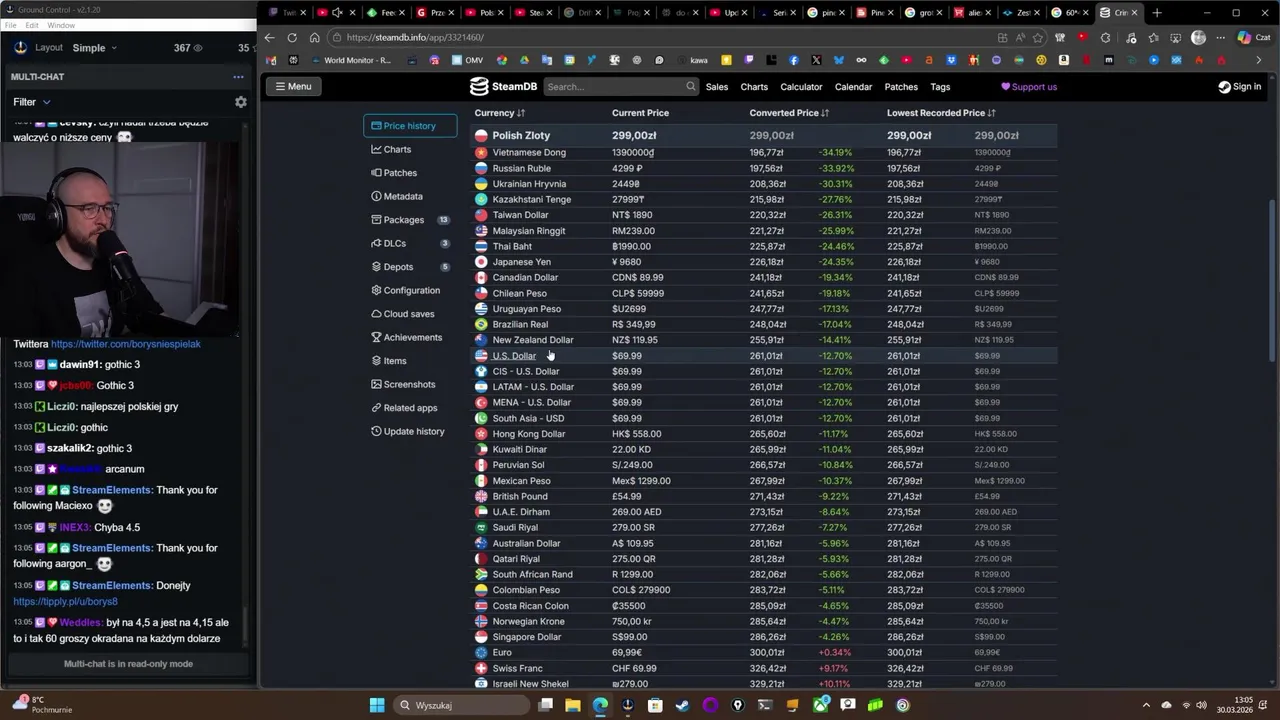1280x720 pixels.
Task: Open the Configuration sidebar section
Action: coord(405,290)
